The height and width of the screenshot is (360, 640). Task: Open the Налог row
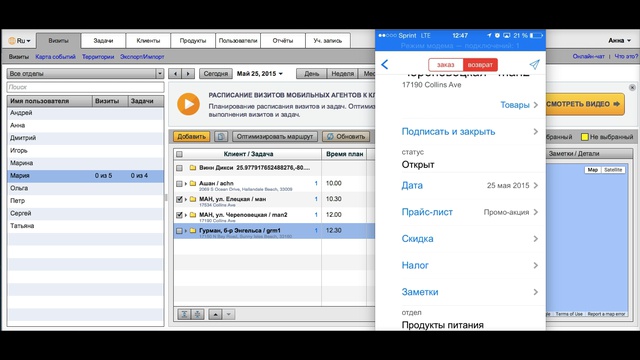470,265
